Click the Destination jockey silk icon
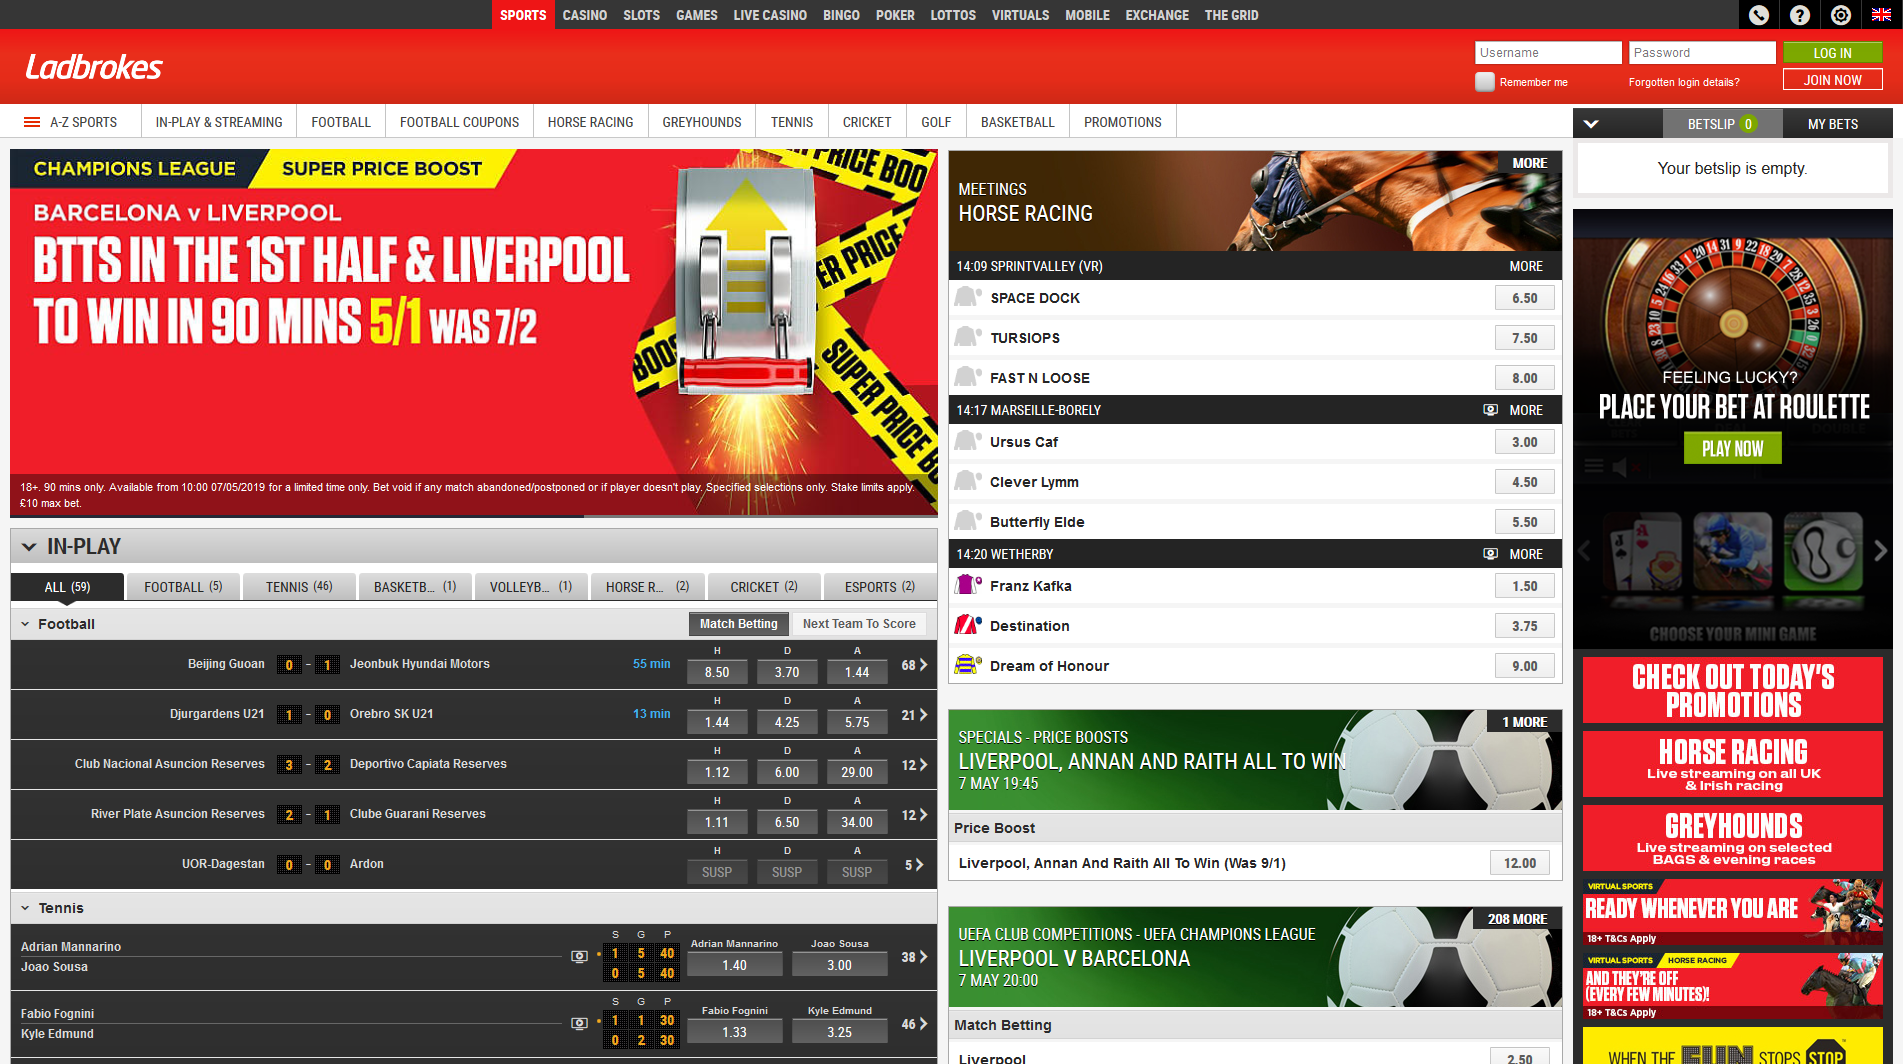Image resolution: width=1903 pixels, height=1064 pixels. [967, 625]
